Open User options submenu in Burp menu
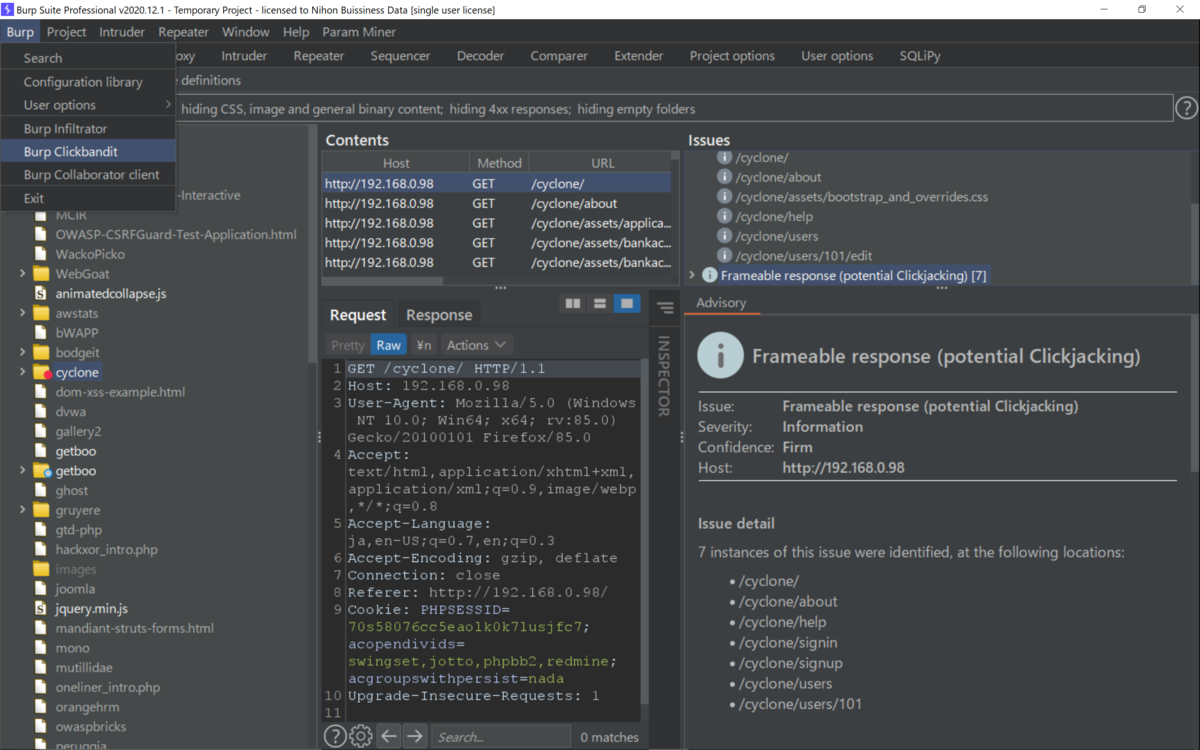This screenshot has width=1200, height=750. pyautogui.click(x=88, y=105)
